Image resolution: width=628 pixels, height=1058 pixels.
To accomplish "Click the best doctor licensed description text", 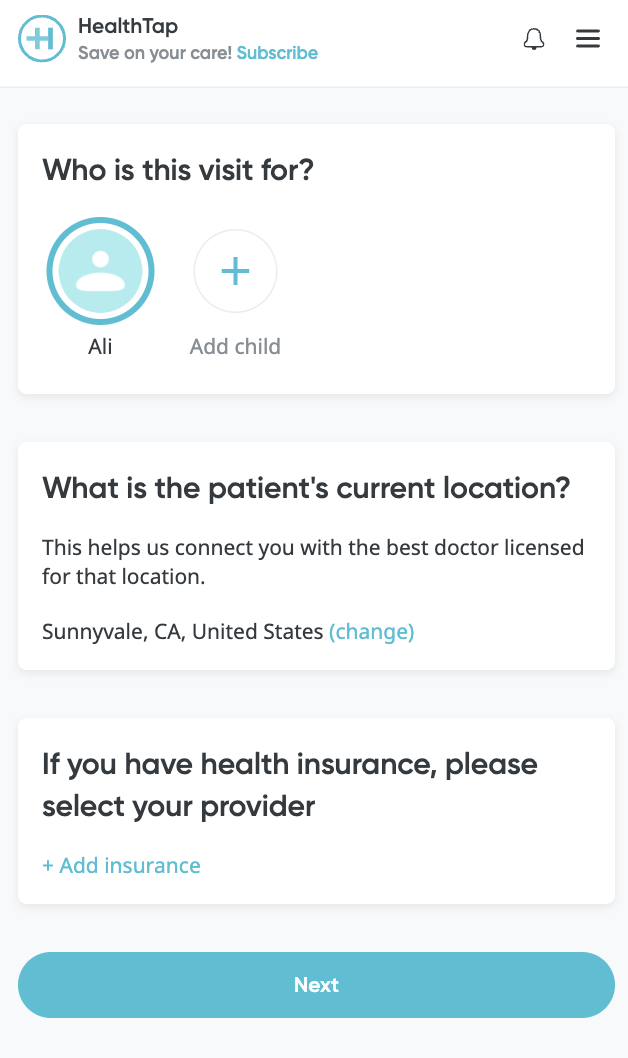I will pyautogui.click(x=313, y=561).
